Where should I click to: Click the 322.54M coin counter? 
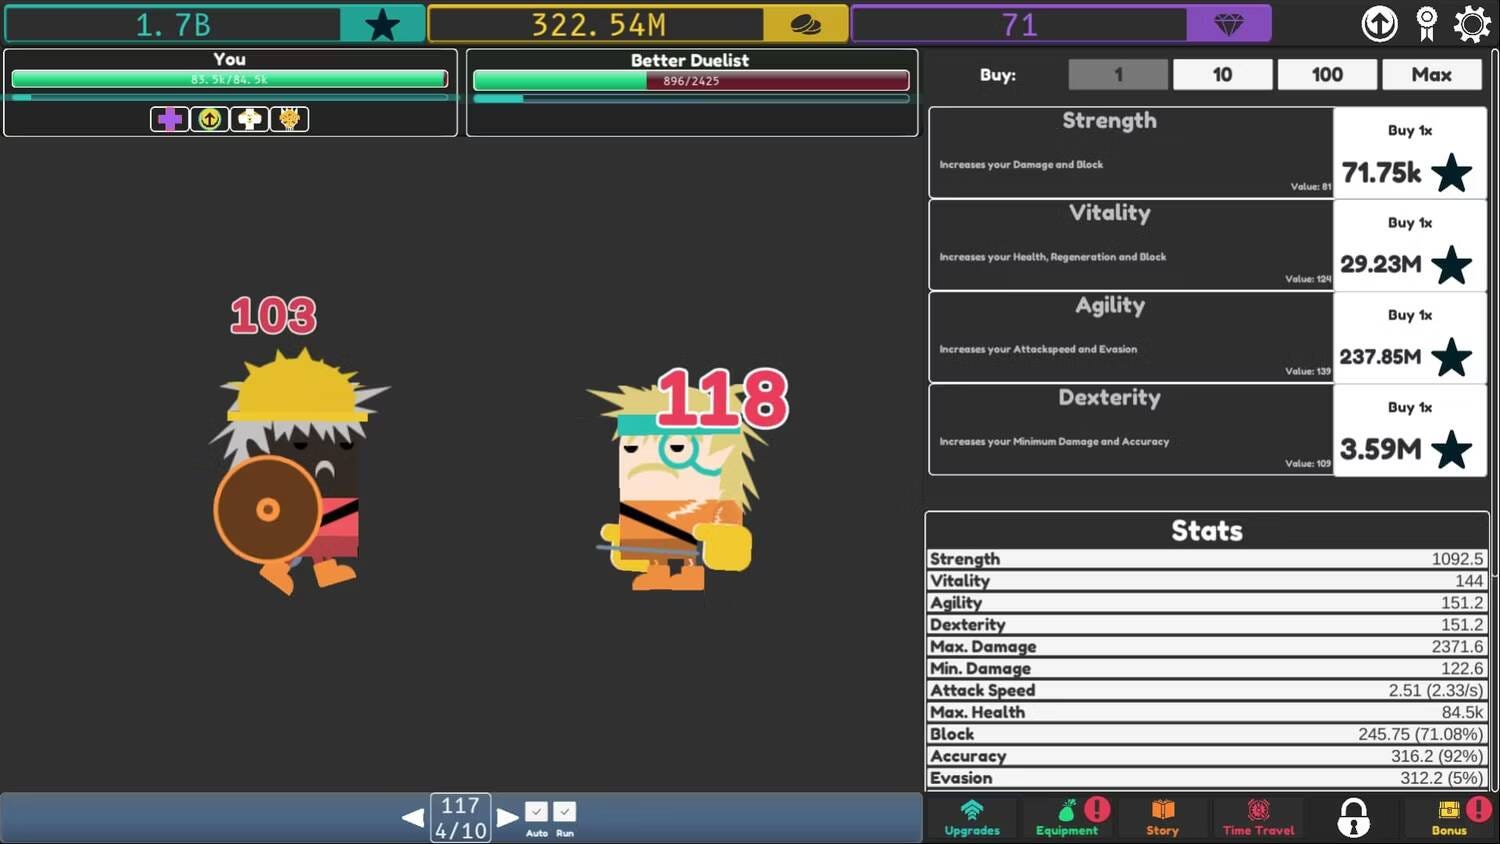tap(597, 24)
